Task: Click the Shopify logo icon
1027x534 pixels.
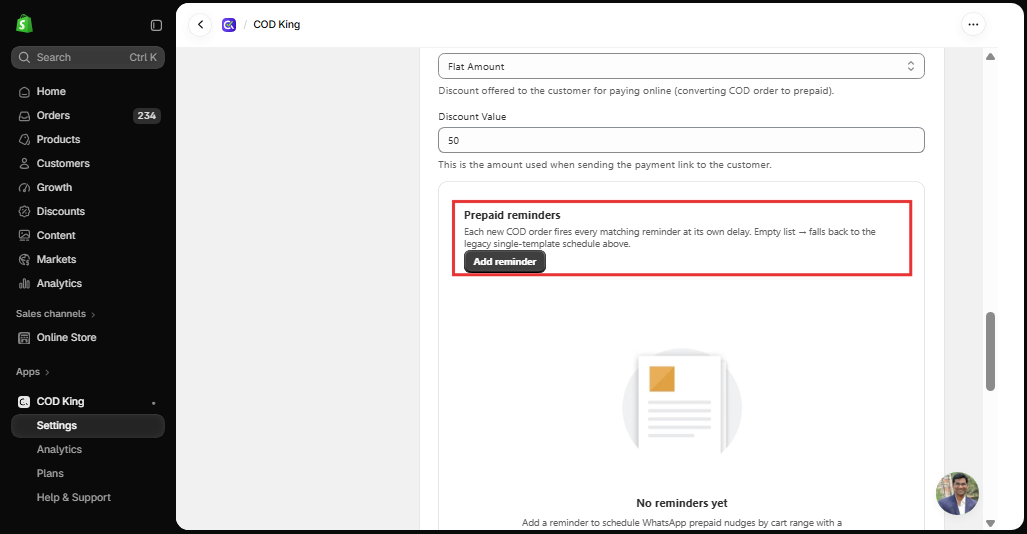Action: click(x=24, y=24)
